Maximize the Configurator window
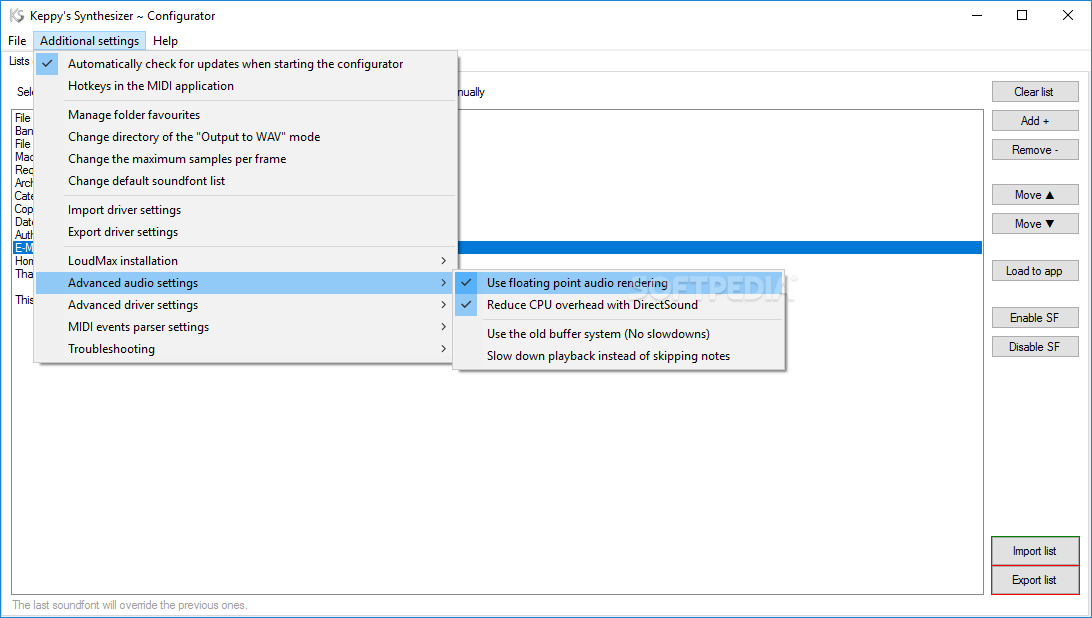The height and width of the screenshot is (618, 1092). pos(1022,15)
